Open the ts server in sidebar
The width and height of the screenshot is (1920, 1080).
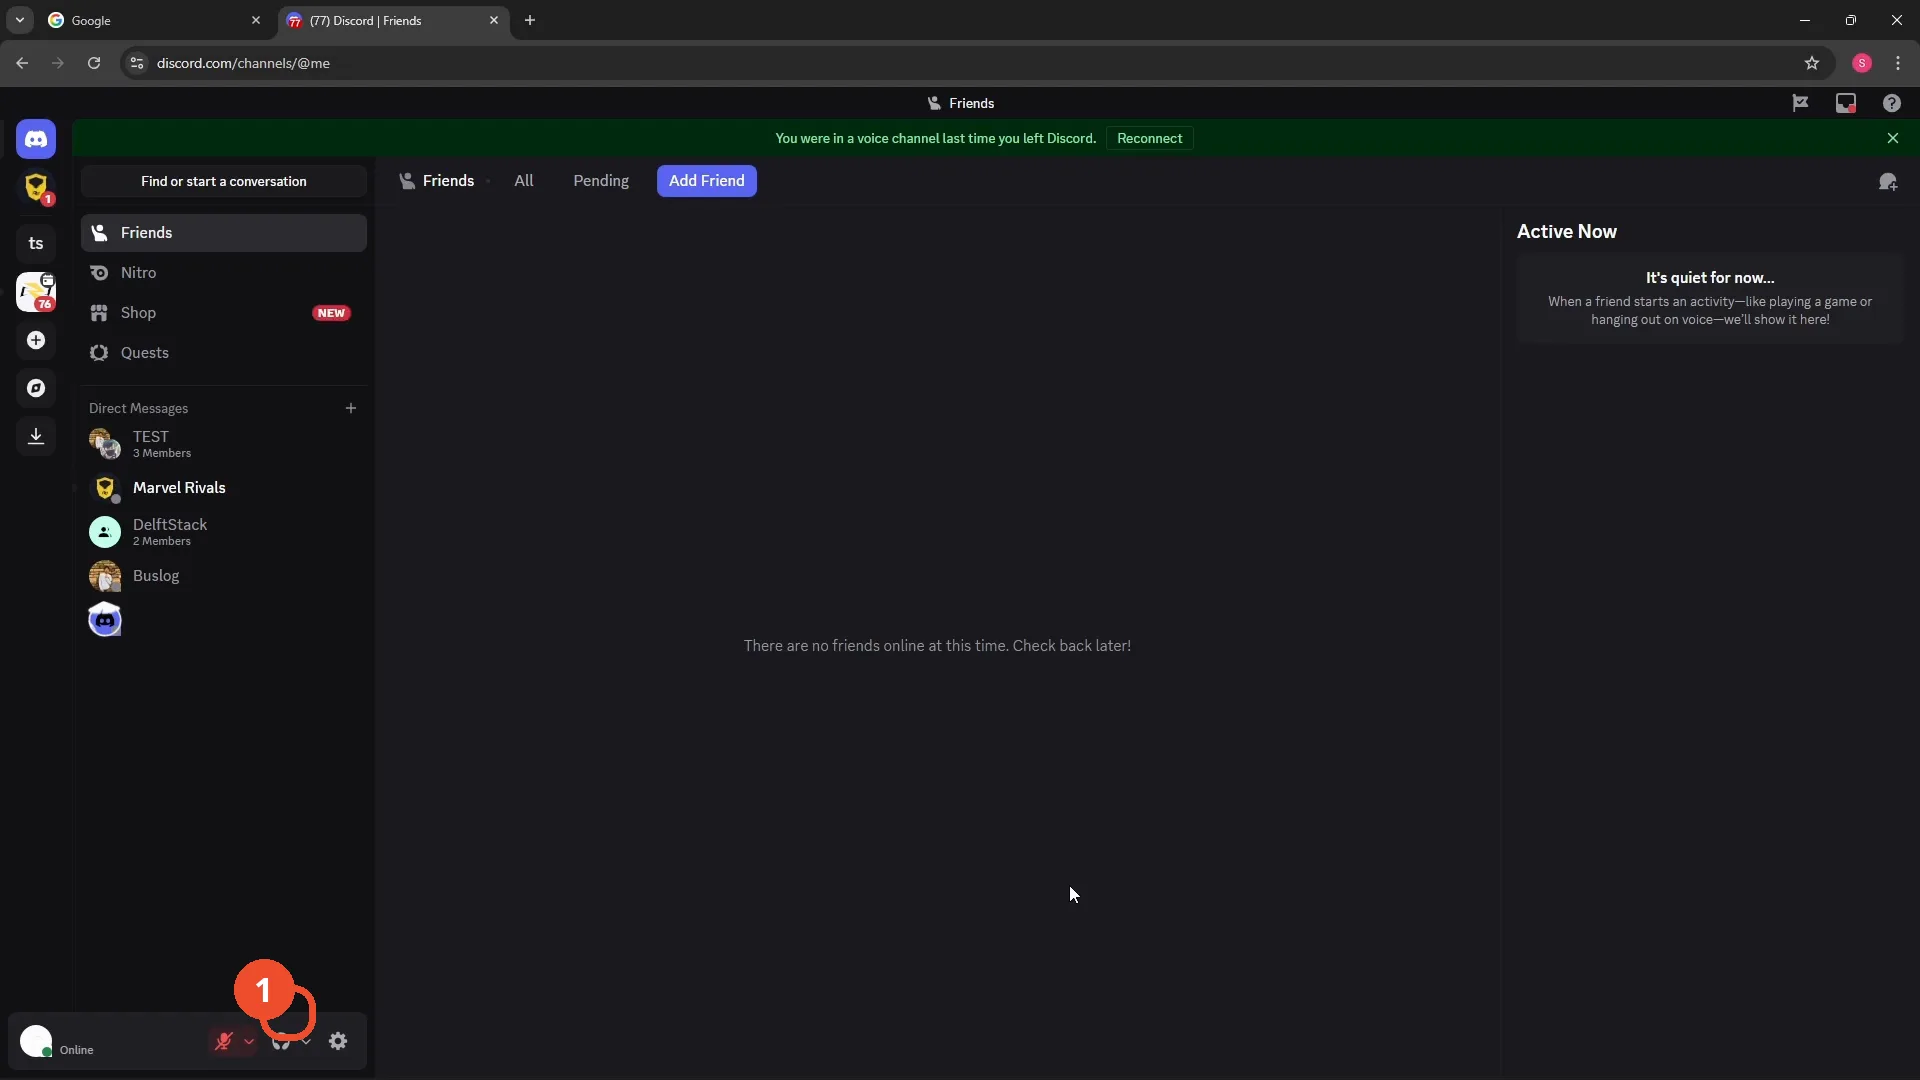[x=36, y=243]
